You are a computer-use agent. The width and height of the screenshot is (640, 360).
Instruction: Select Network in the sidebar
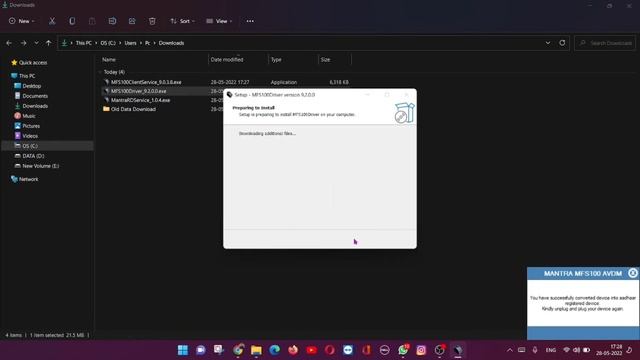click(x=28, y=179)
